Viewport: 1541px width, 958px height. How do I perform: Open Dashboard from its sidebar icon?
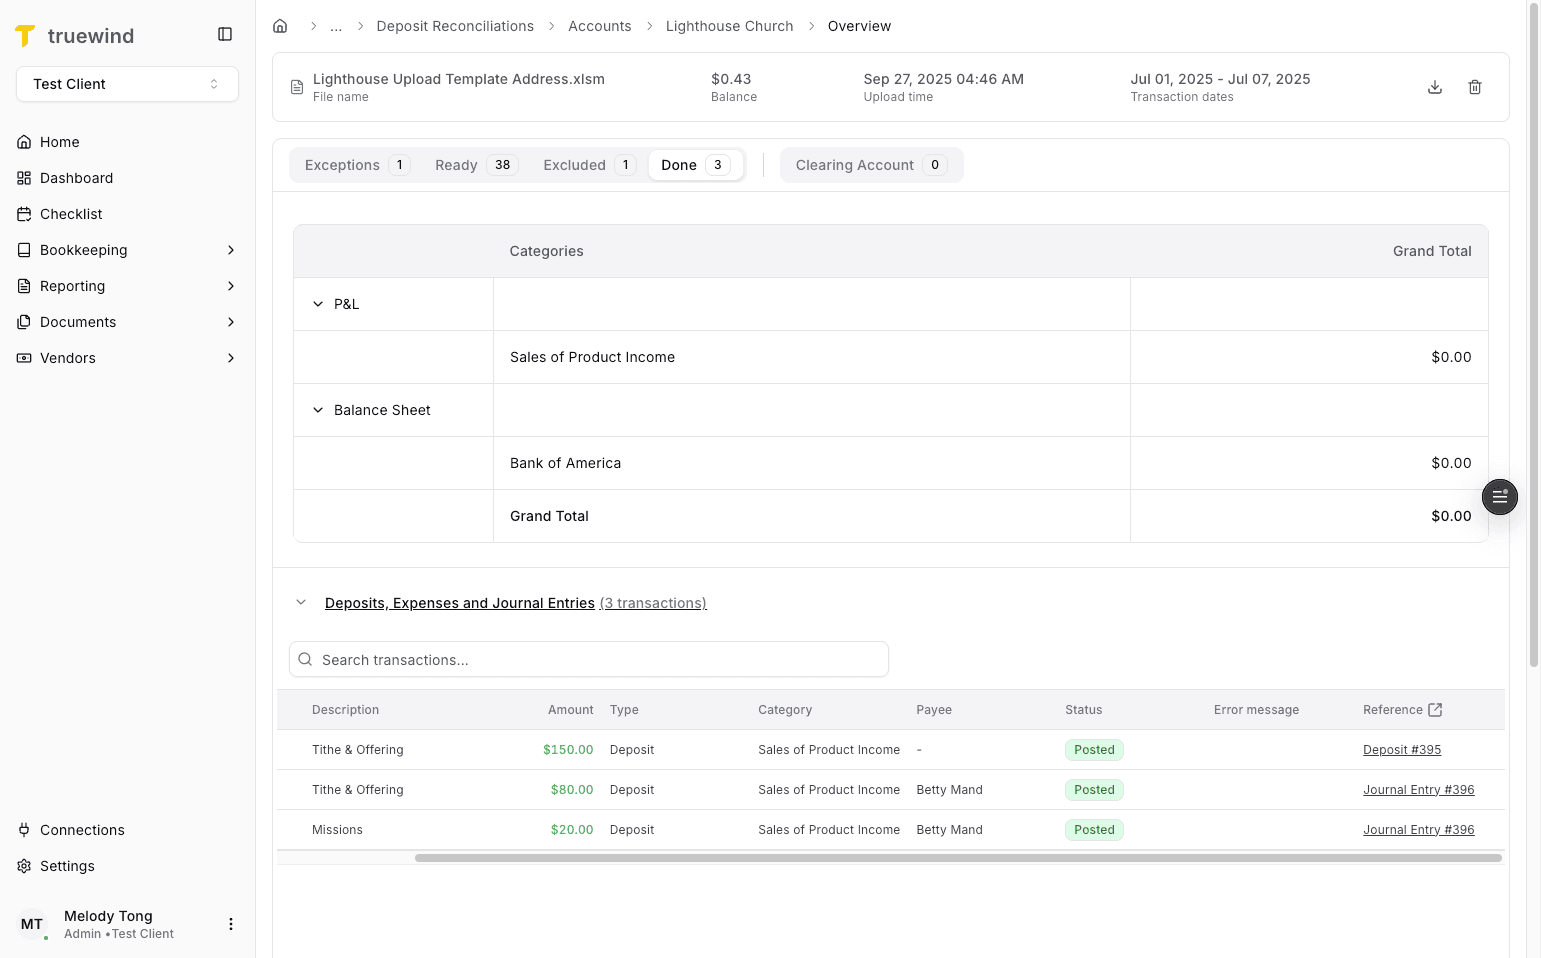coord(22,177)
